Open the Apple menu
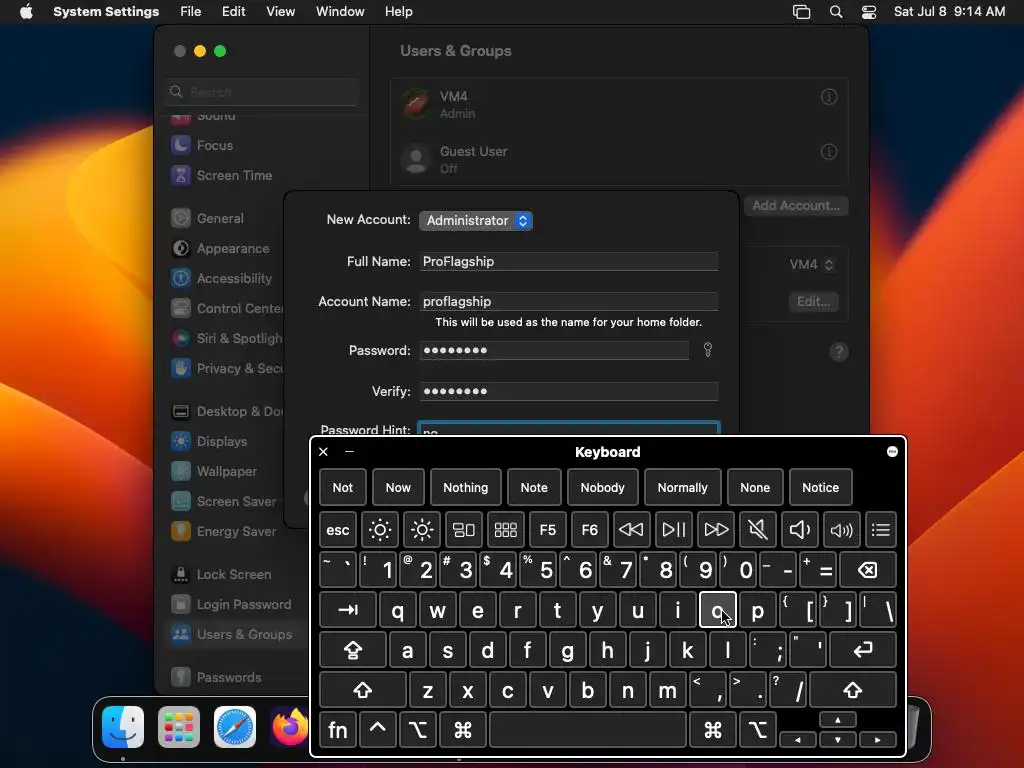Image resolution: width=1024 pixels, height=768 pixels. pyautogui.click(x=26, y=12)
